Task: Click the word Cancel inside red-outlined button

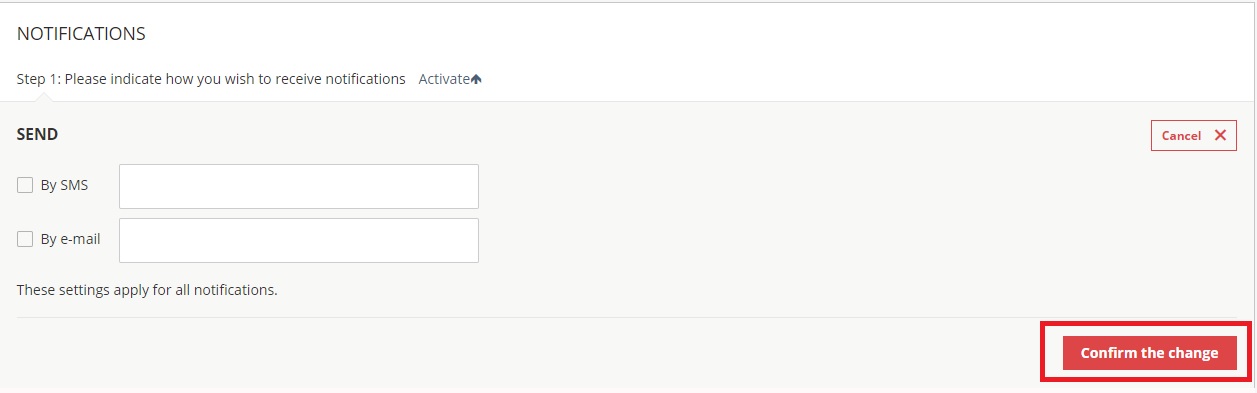Action: (x=1181, y=136)
